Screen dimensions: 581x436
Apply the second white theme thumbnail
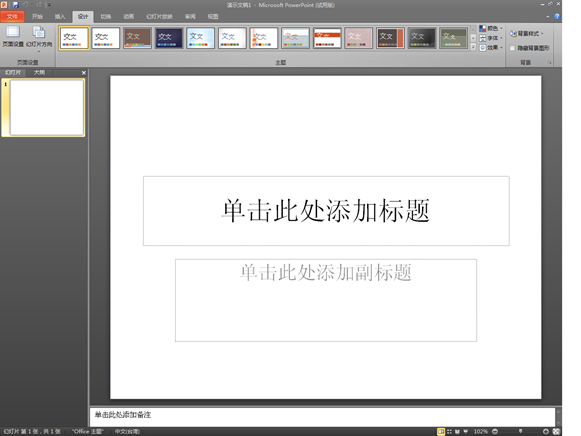[106, 38]
